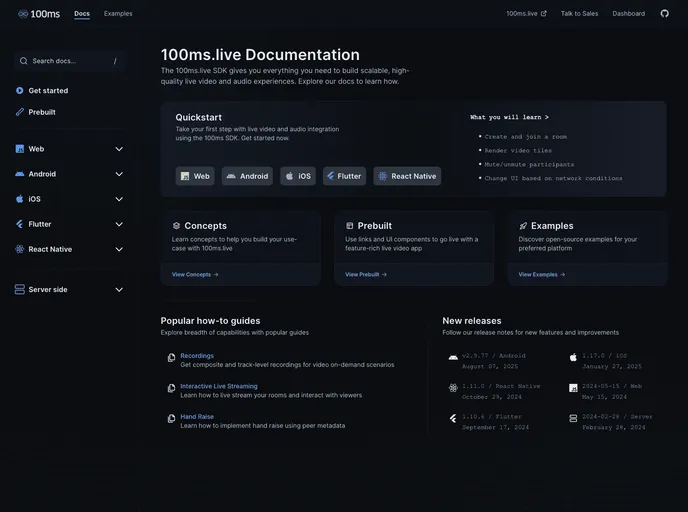Screen dimensions: 688x512
Task: Choose the Web quickstart button
Action: [195, 176]
